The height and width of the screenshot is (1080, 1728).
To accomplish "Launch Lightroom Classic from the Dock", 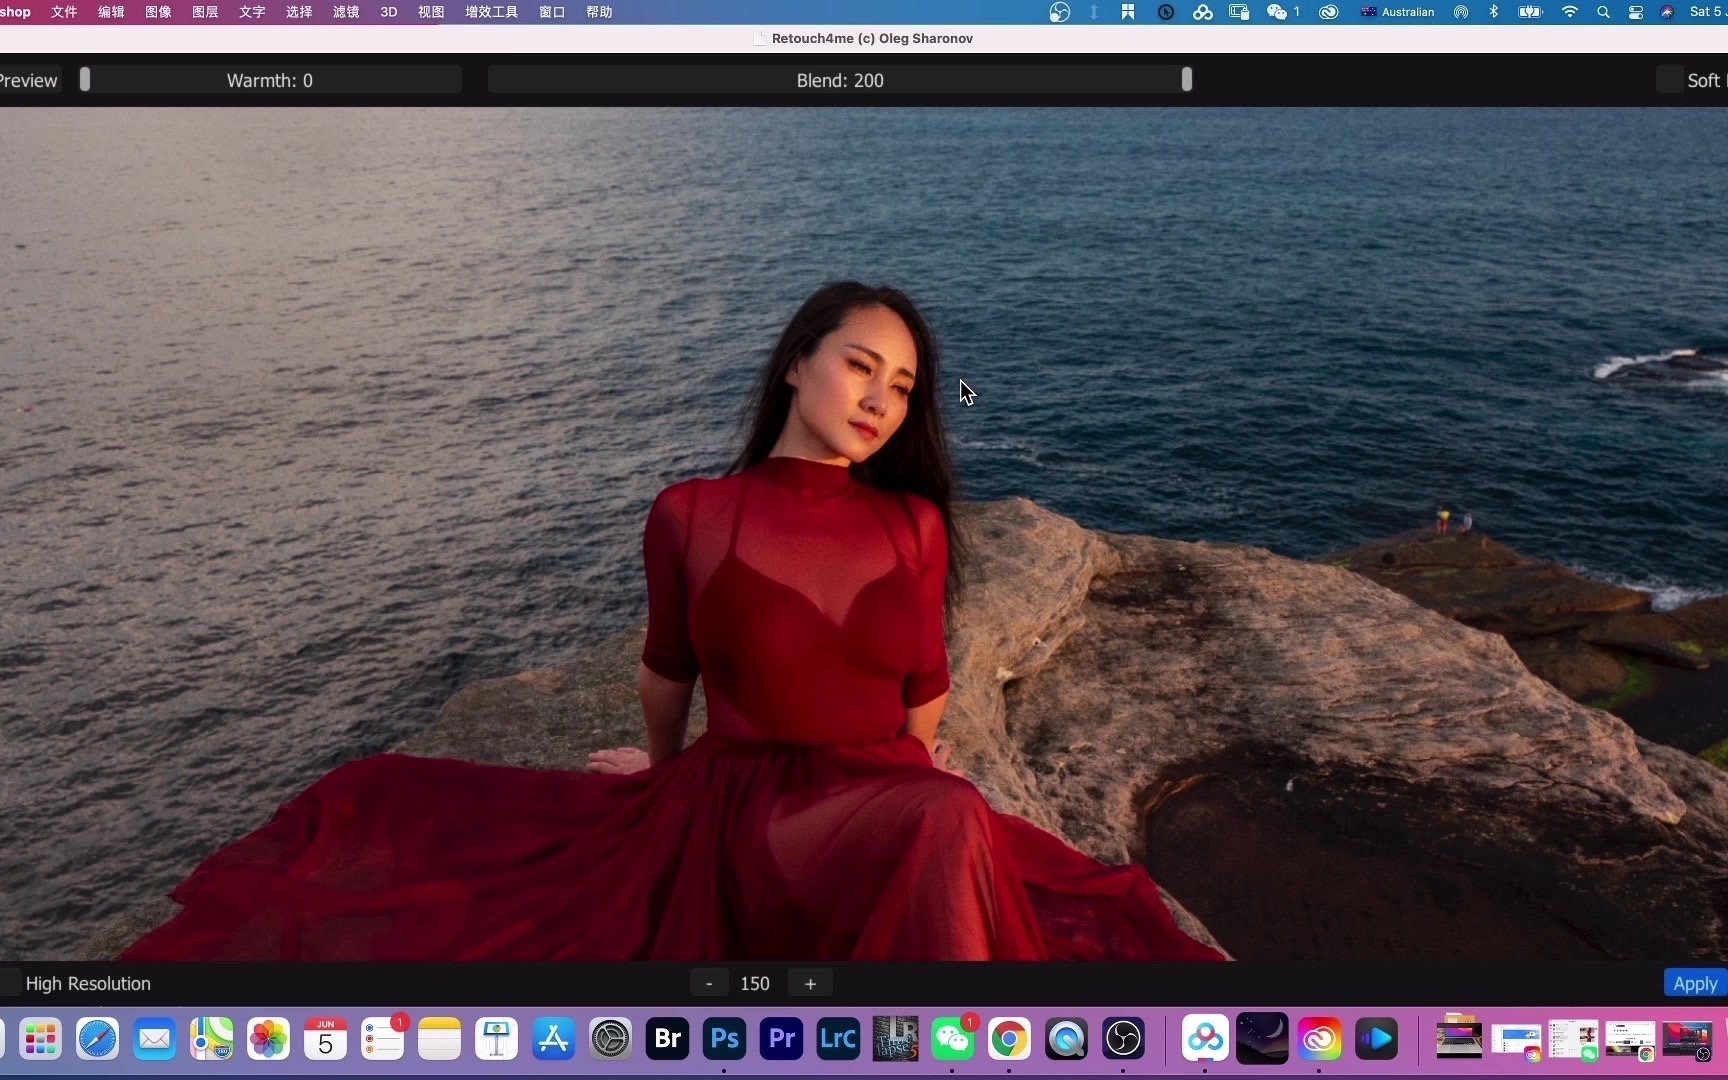I will (837, 1040).
